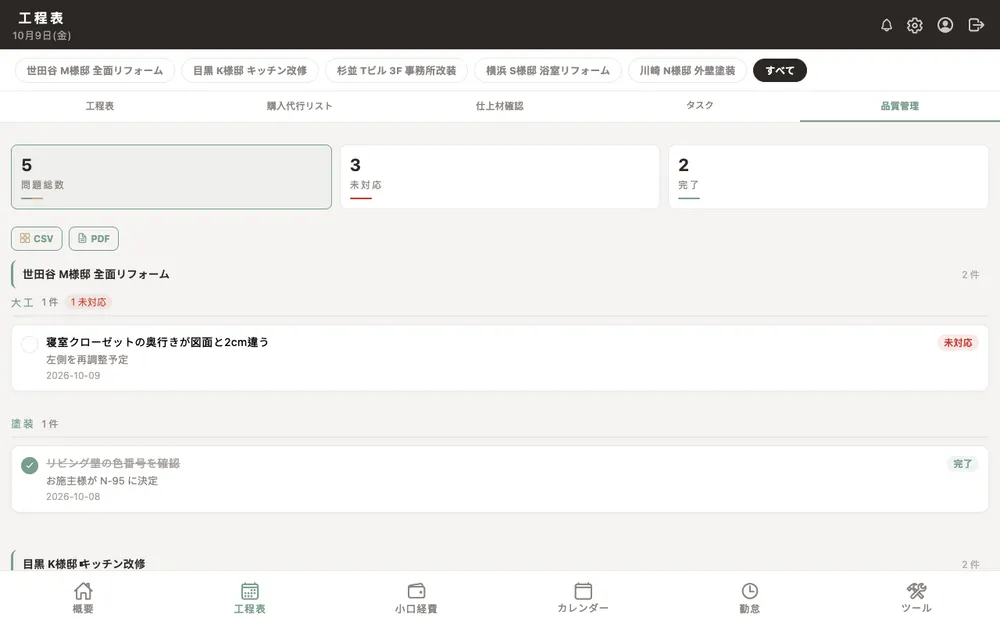Export issues with the CSV button
Image resolution: width=1000 pixels, height=625 pixels.
(x=36, y=239)
